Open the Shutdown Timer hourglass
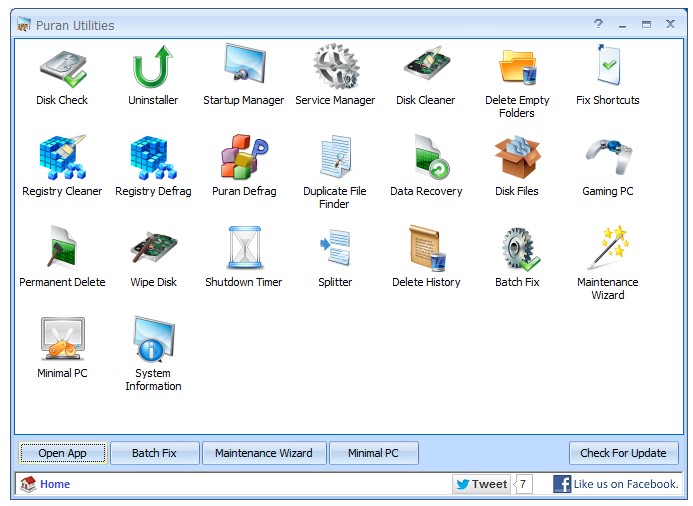The image size is (693, 506). pyautogui.click(x=244, y=247)
